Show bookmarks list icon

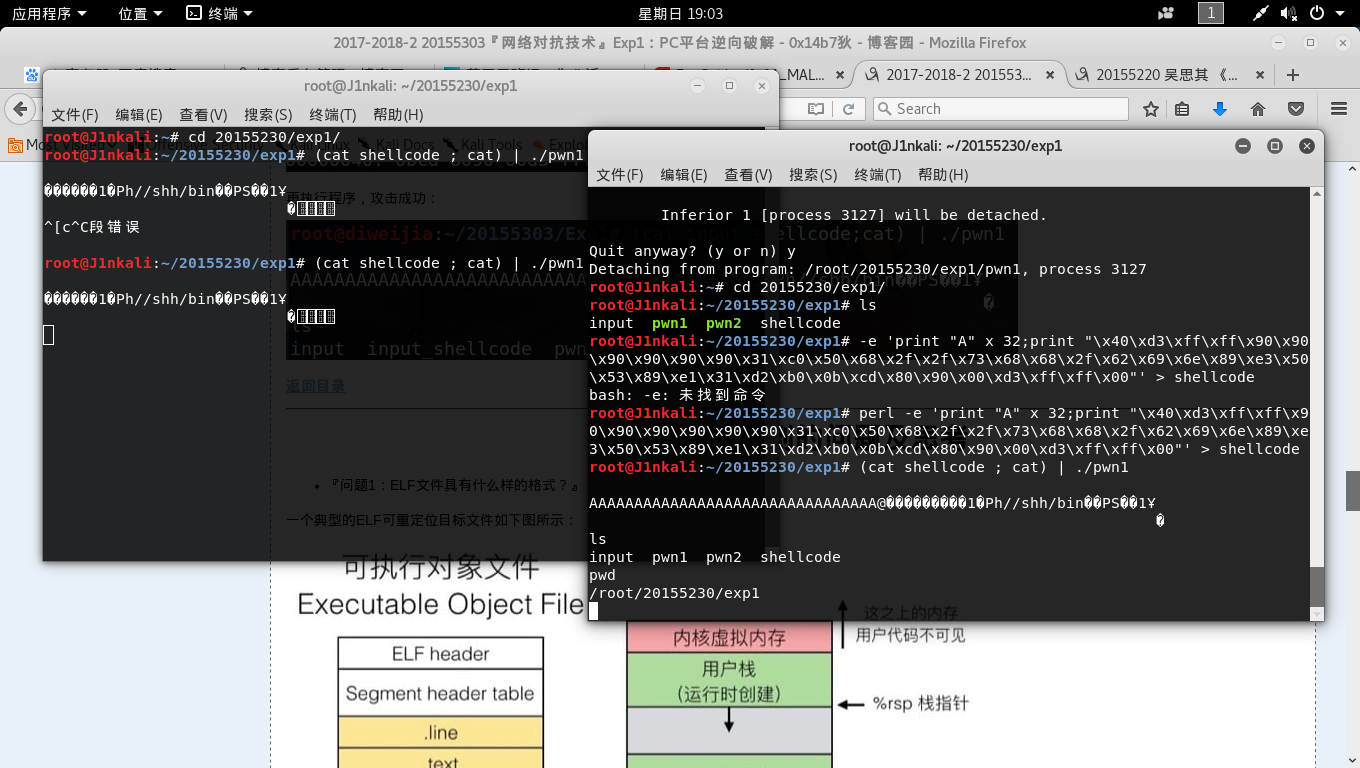[x=1182, y=109]
